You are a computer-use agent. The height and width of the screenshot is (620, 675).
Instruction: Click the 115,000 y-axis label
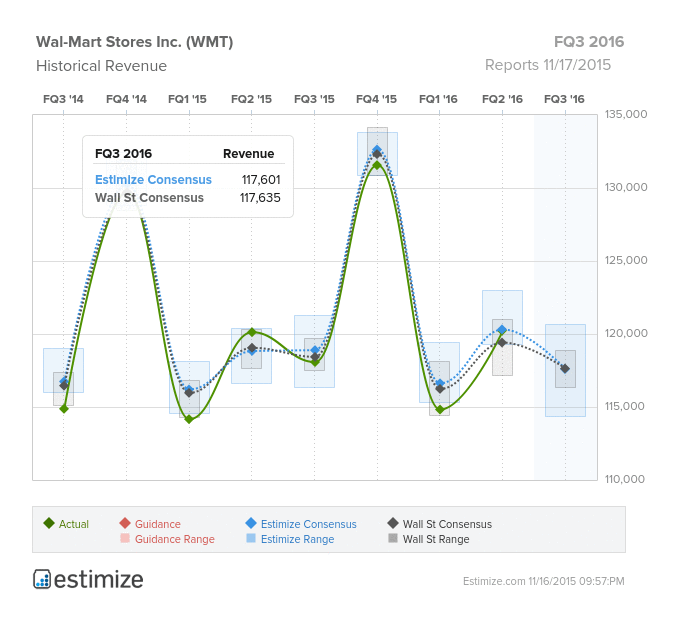(625, 406)
